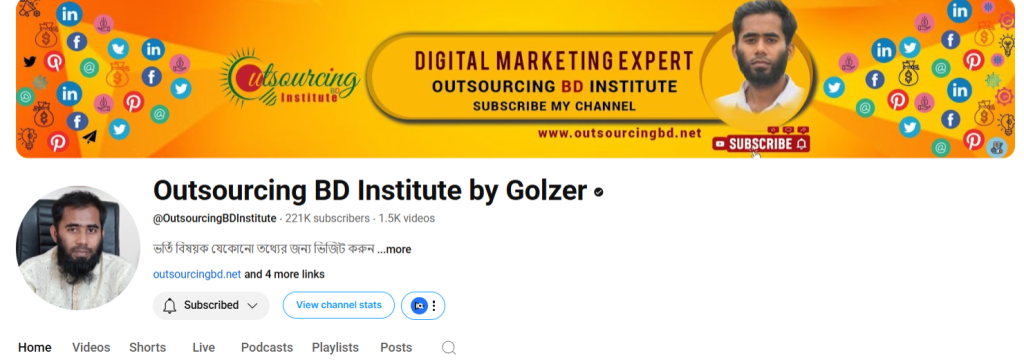
Task: Switch to the Home tab
Action: click(35, 348)
